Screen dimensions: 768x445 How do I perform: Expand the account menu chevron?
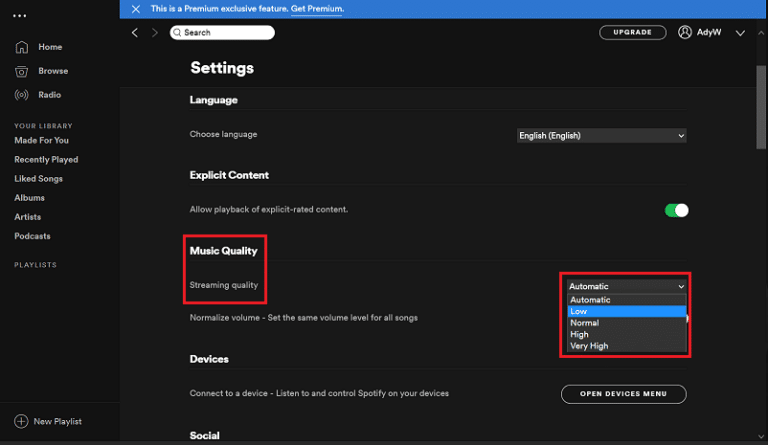tap(740, 33)
